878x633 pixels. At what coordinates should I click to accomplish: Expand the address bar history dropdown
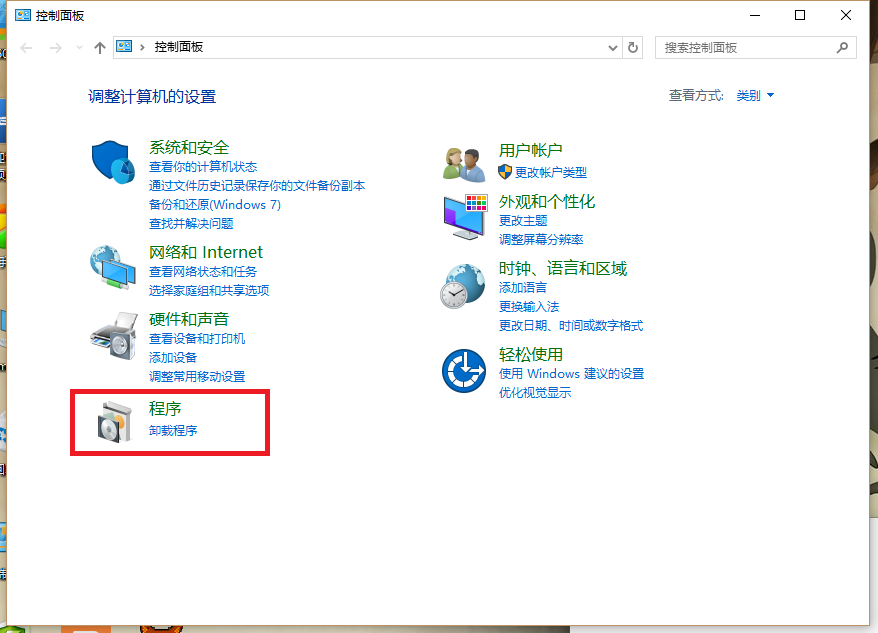tap(613, 48)
